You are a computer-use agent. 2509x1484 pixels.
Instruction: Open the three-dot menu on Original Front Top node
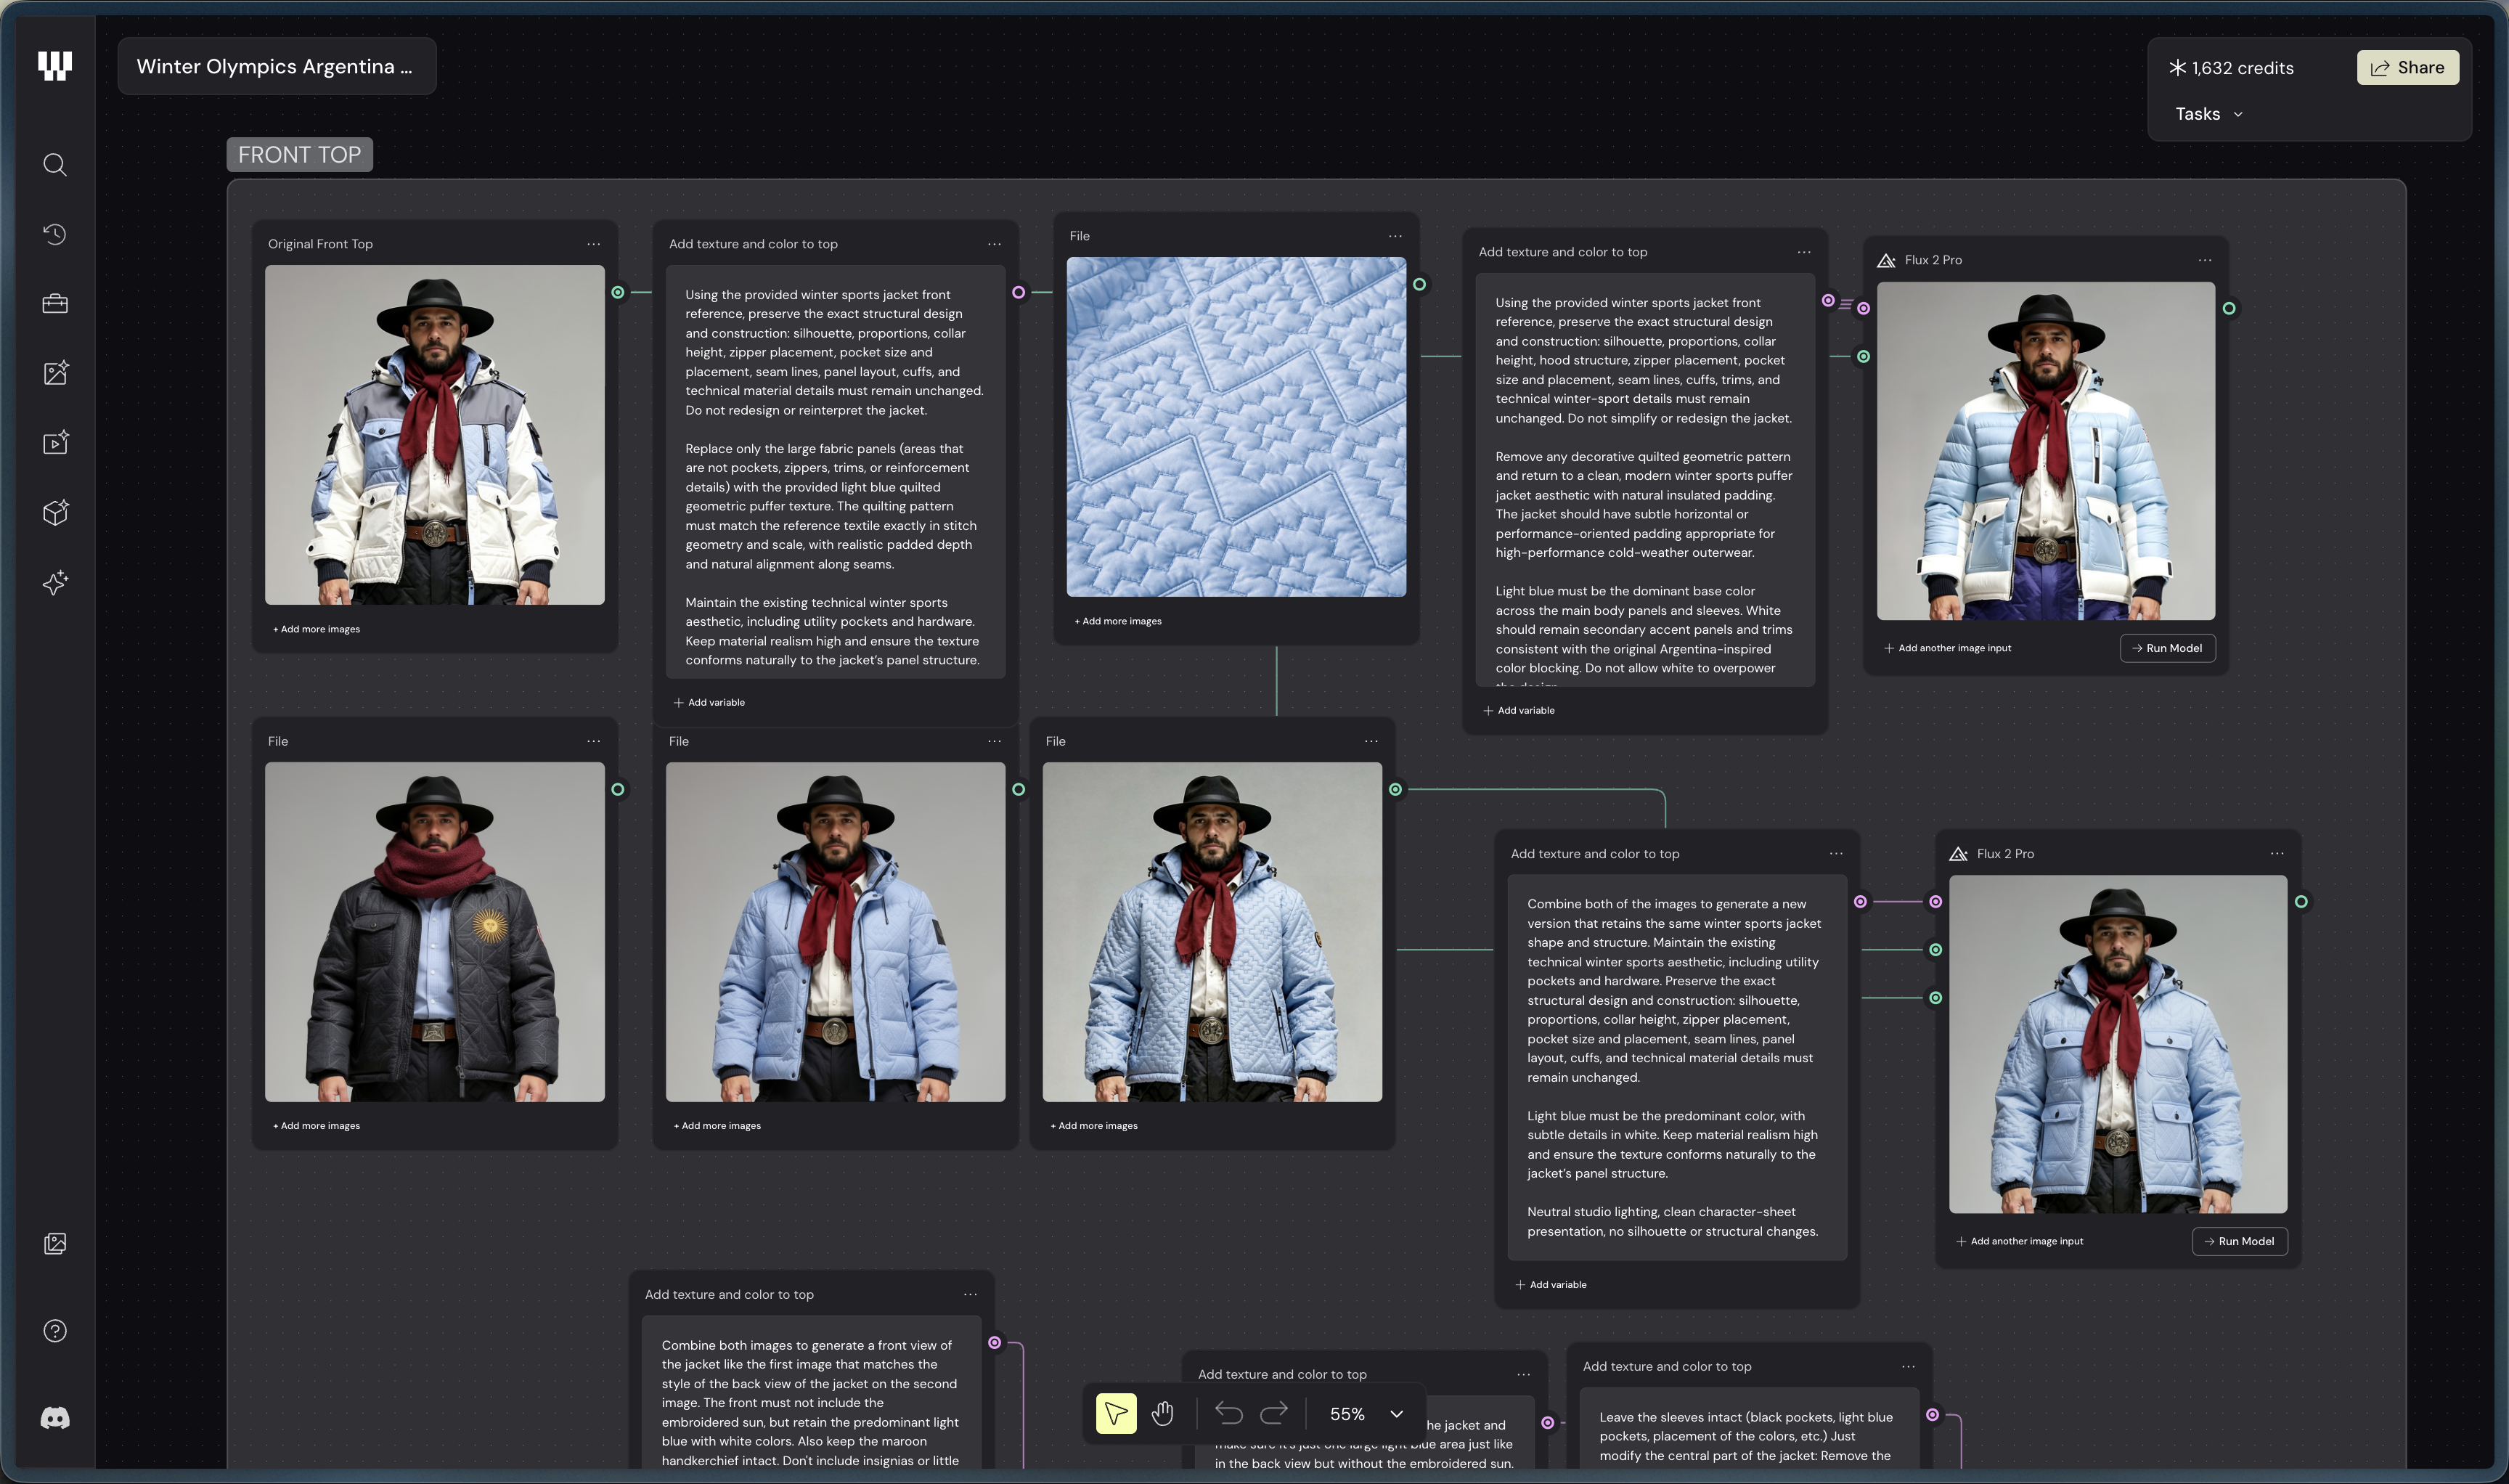[594, 244]
